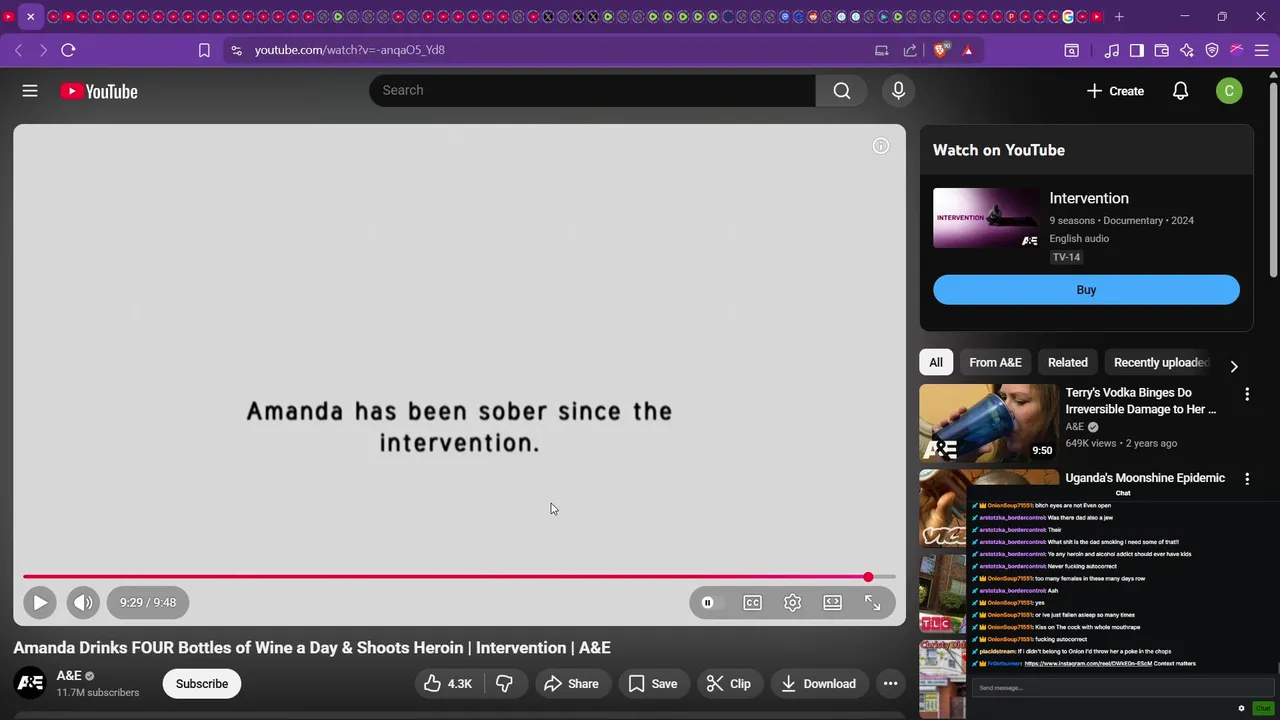
Task: Open options for Uganda's Moonshine Epidemic
Action: 1247,479
